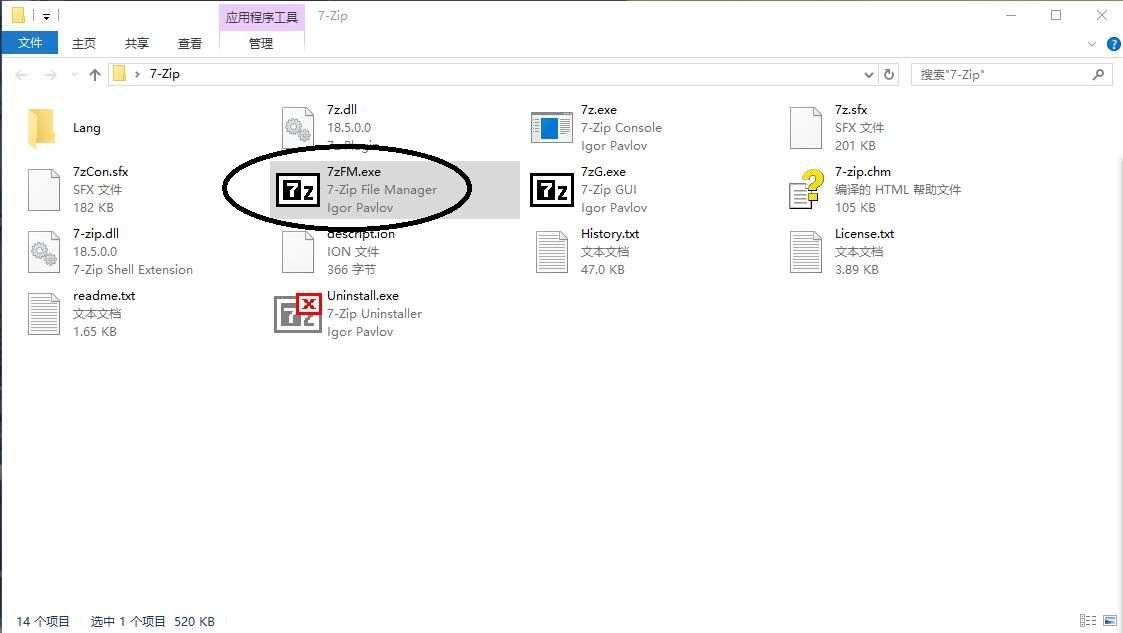The width and height of the screenshot is (1123, 633).
Task: Click the Forward navigation arrow
Action: pyautogui.click(x=49, y=74)
